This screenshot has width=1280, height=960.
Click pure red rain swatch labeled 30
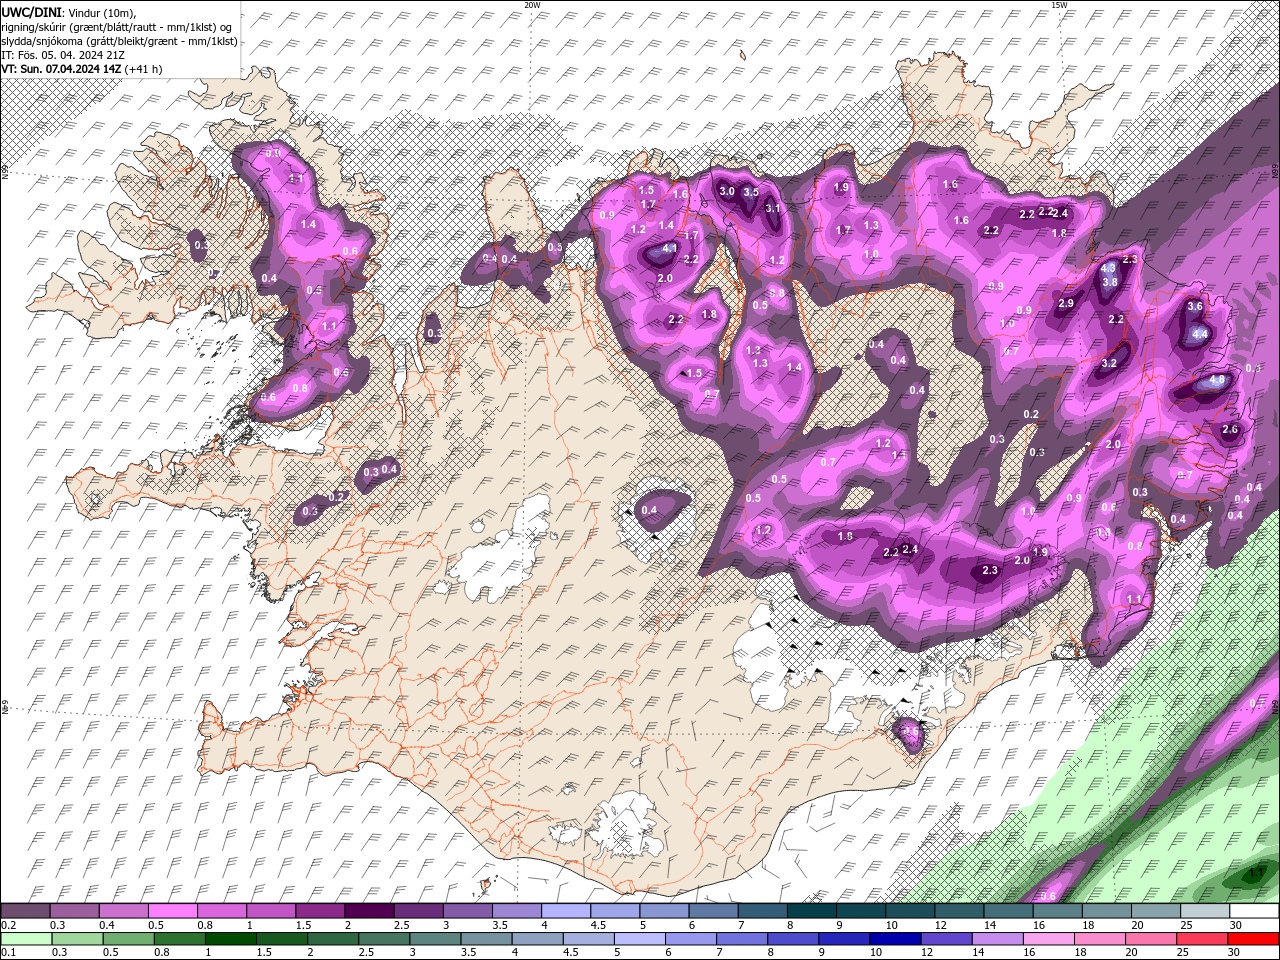point(1253,939)
